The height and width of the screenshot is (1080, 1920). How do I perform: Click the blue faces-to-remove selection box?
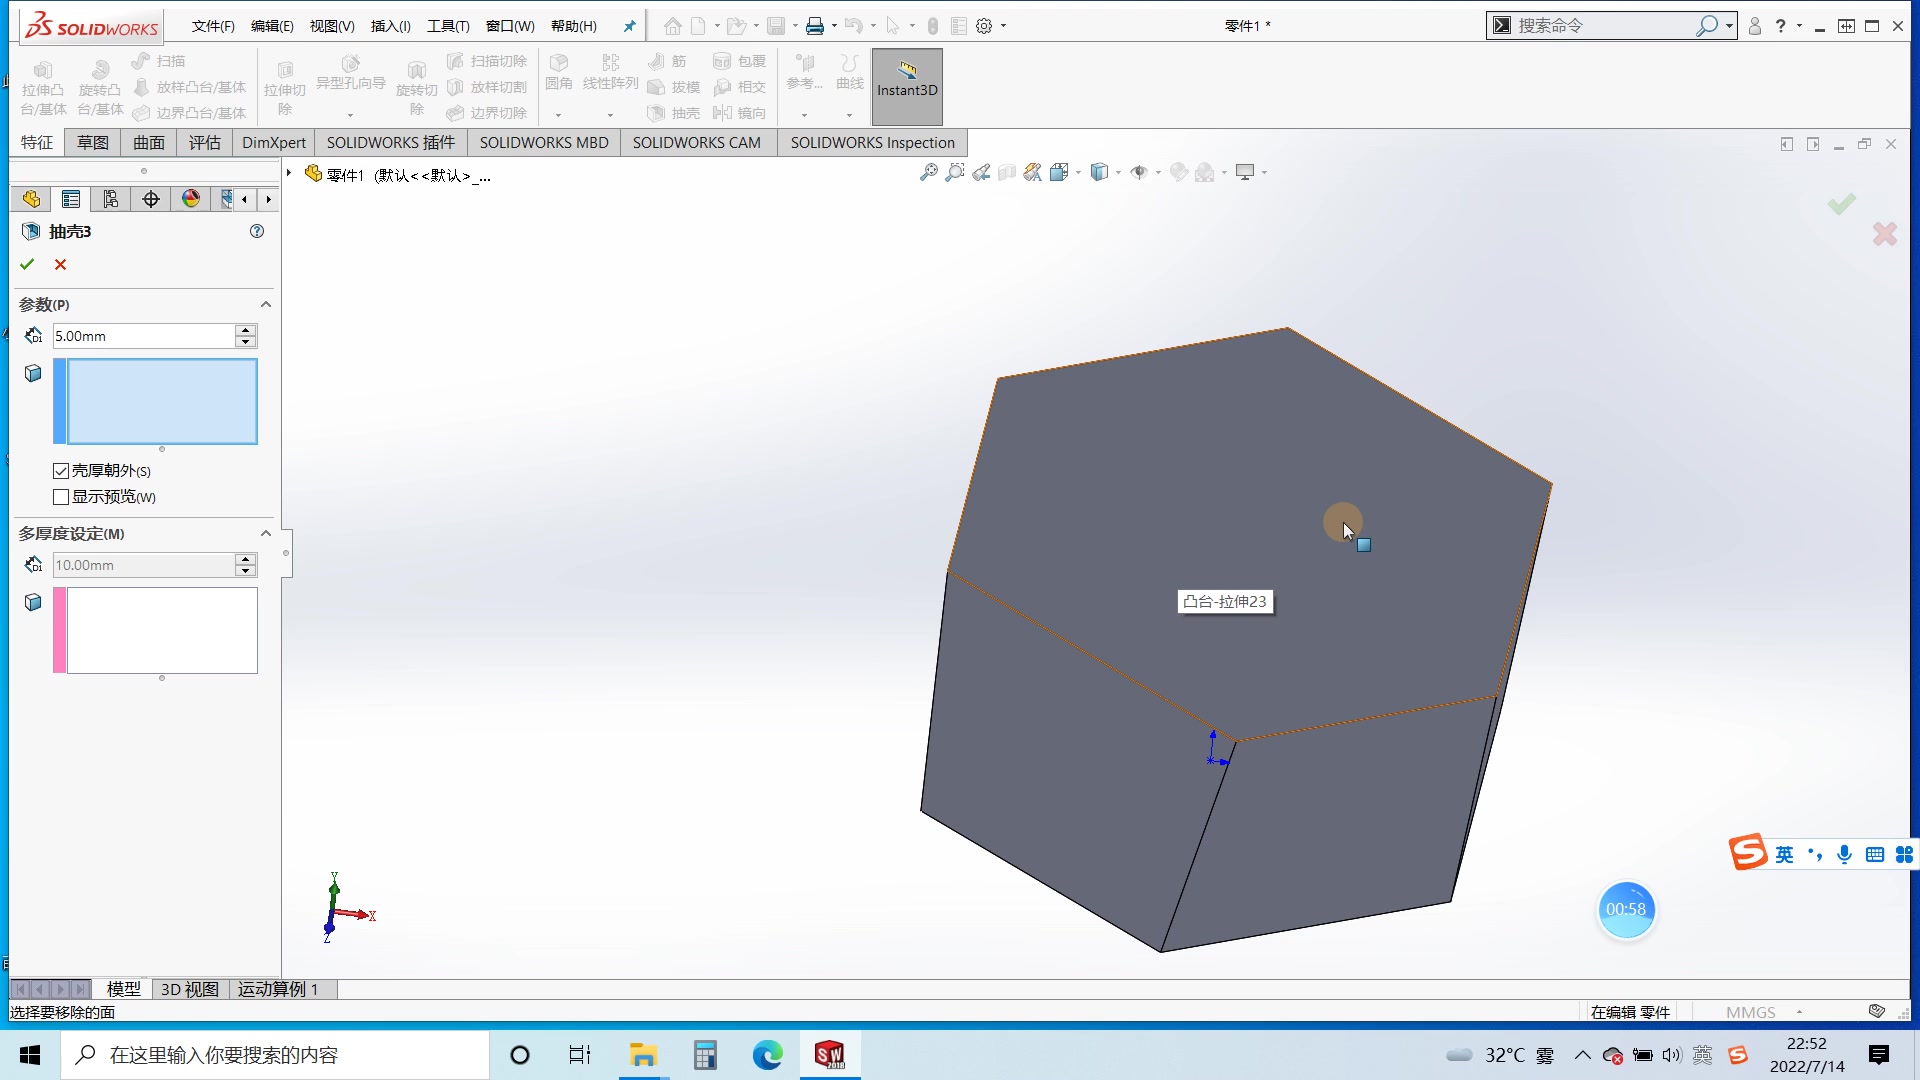[x=161, y=401]
